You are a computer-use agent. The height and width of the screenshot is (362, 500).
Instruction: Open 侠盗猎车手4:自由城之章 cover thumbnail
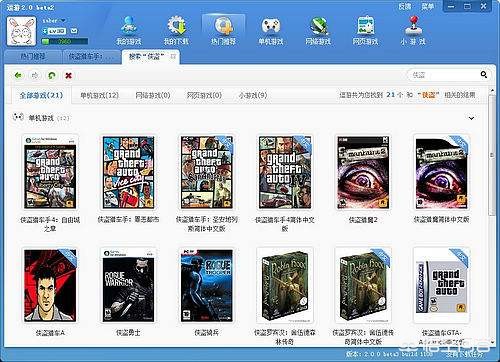click(50, 172)
